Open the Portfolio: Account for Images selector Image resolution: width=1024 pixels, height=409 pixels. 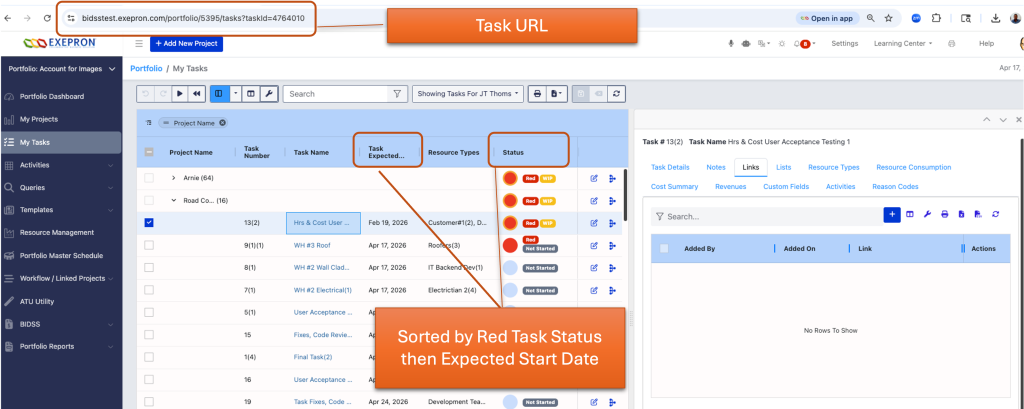61,69
